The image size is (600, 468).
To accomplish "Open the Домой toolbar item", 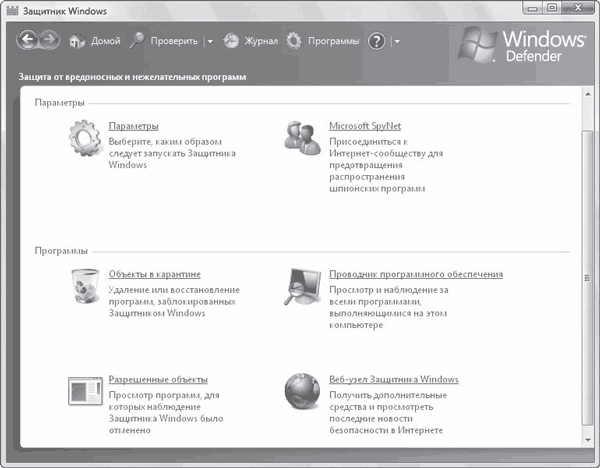I will tap(106, 41).
